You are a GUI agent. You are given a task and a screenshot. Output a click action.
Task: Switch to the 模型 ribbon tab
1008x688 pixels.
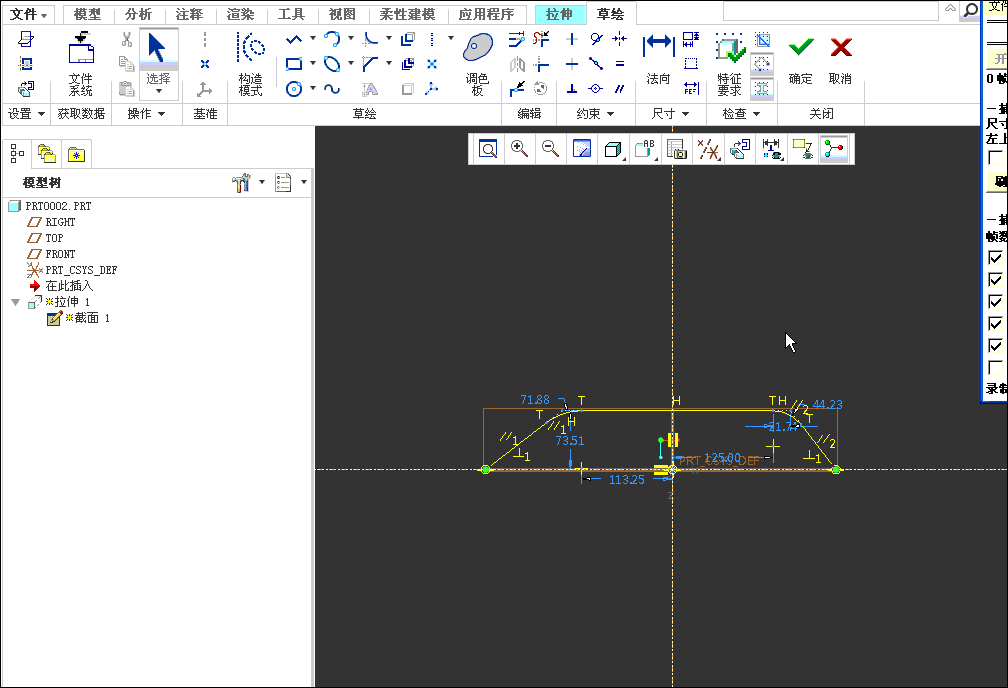pos(87,14)
